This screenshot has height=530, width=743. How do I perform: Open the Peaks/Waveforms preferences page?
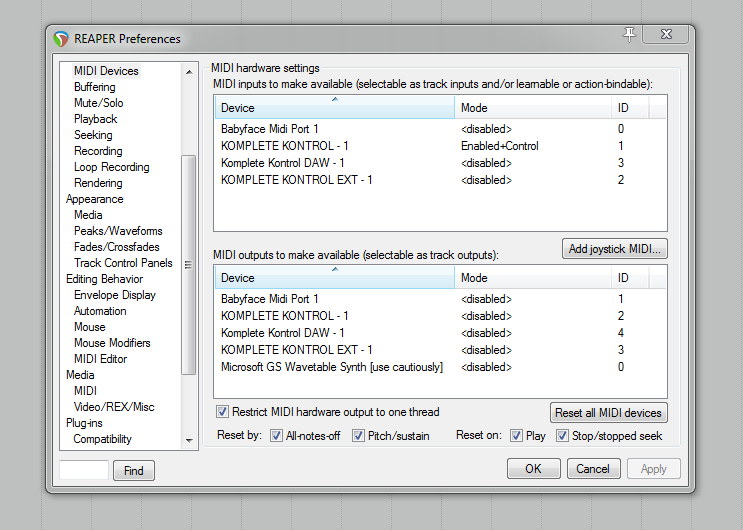pyautogui.click(x=118, y=231)
